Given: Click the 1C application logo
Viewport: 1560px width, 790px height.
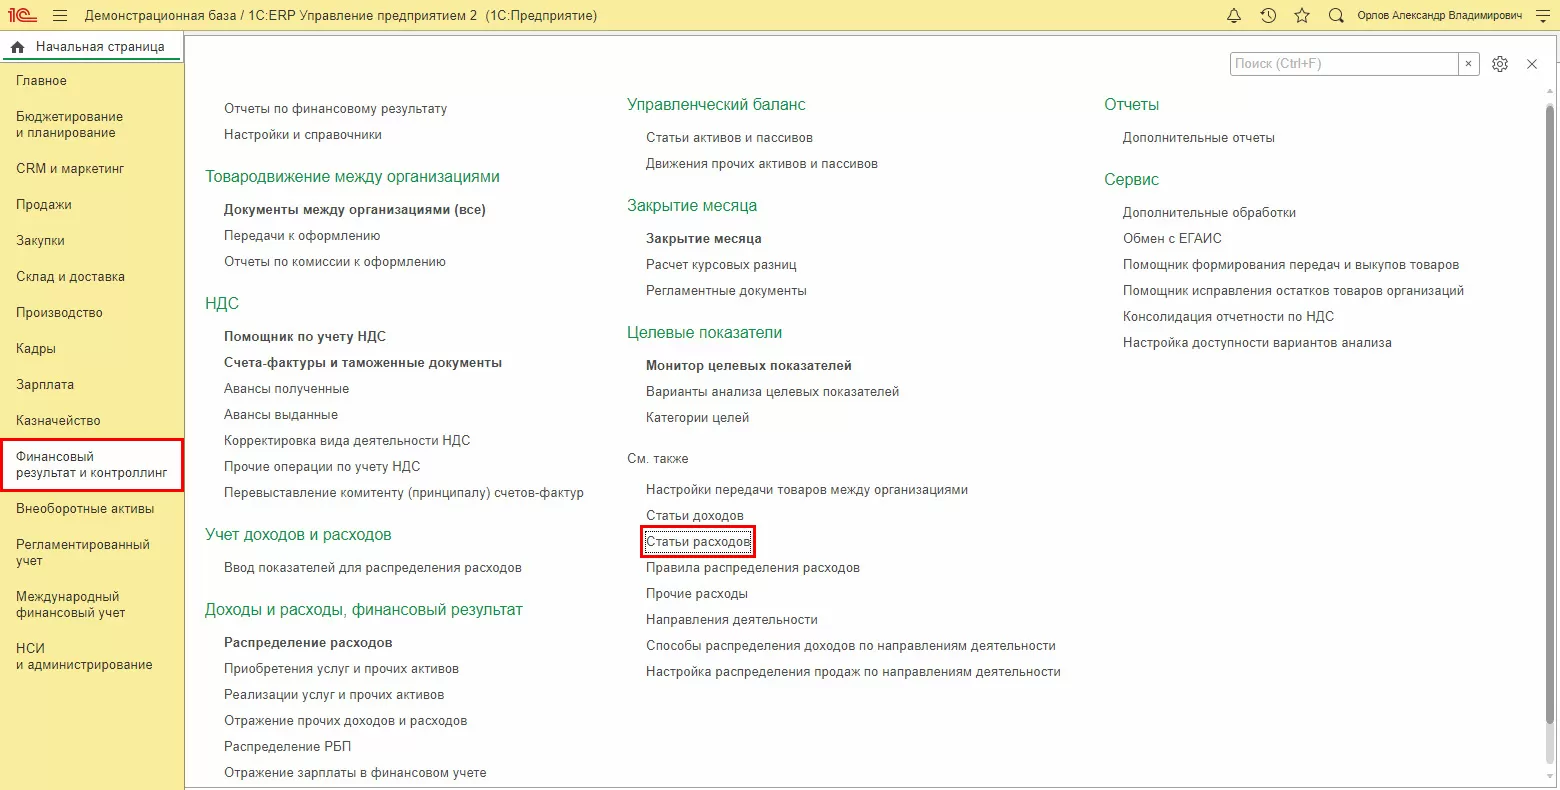Looking at the screenshot, I should pyautogui.click(x=22, y=16).
